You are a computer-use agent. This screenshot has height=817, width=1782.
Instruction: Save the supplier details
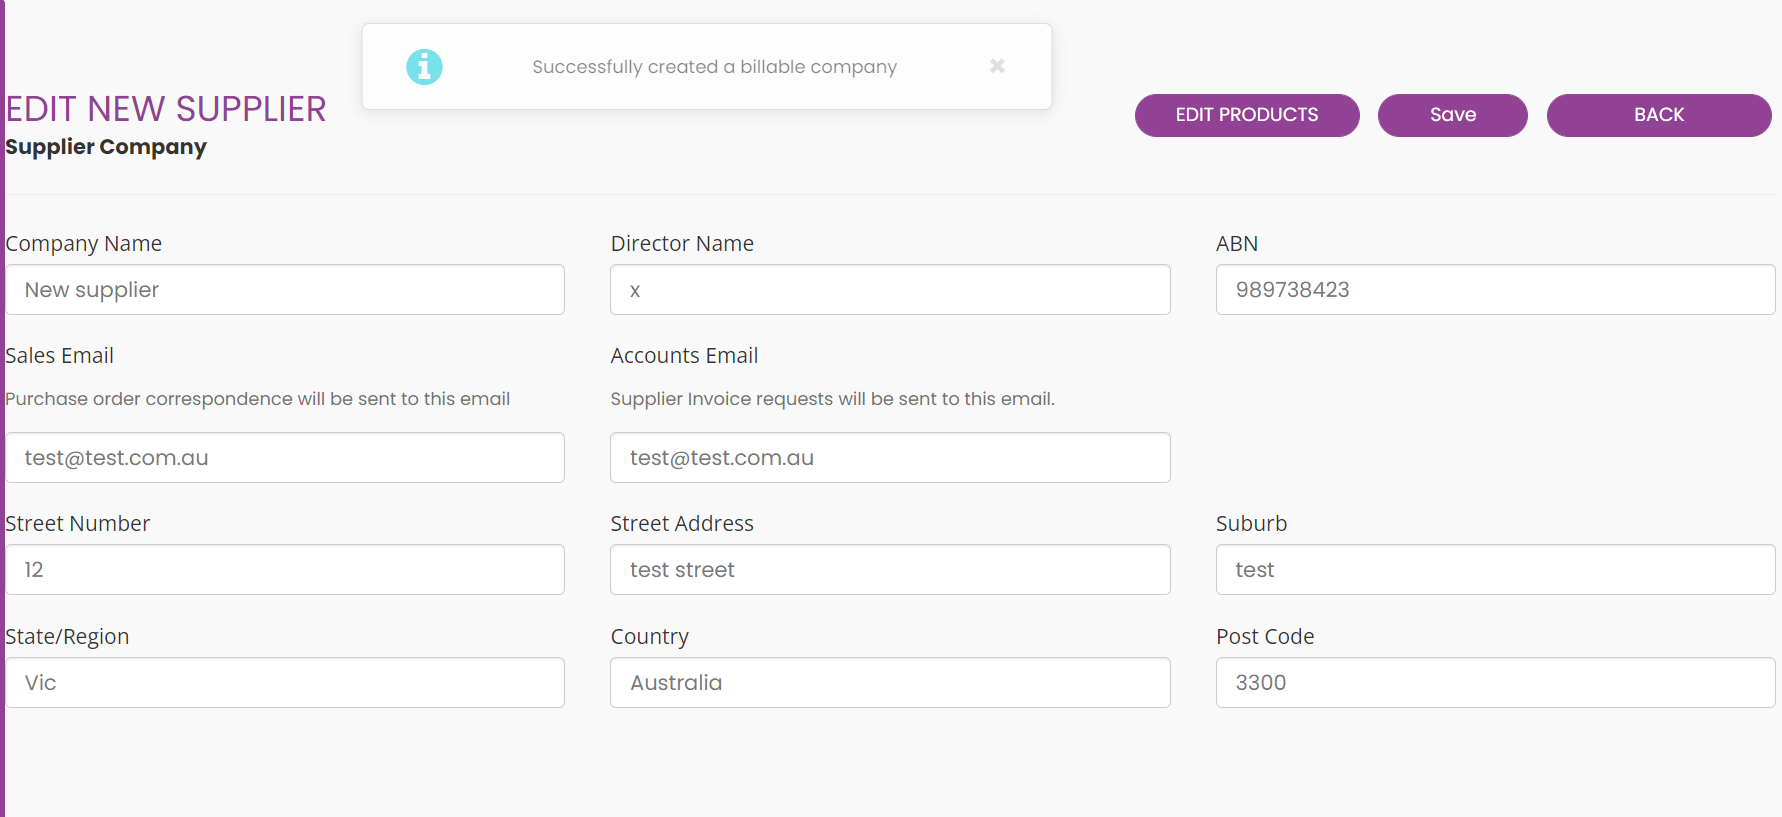(1452, 115)
